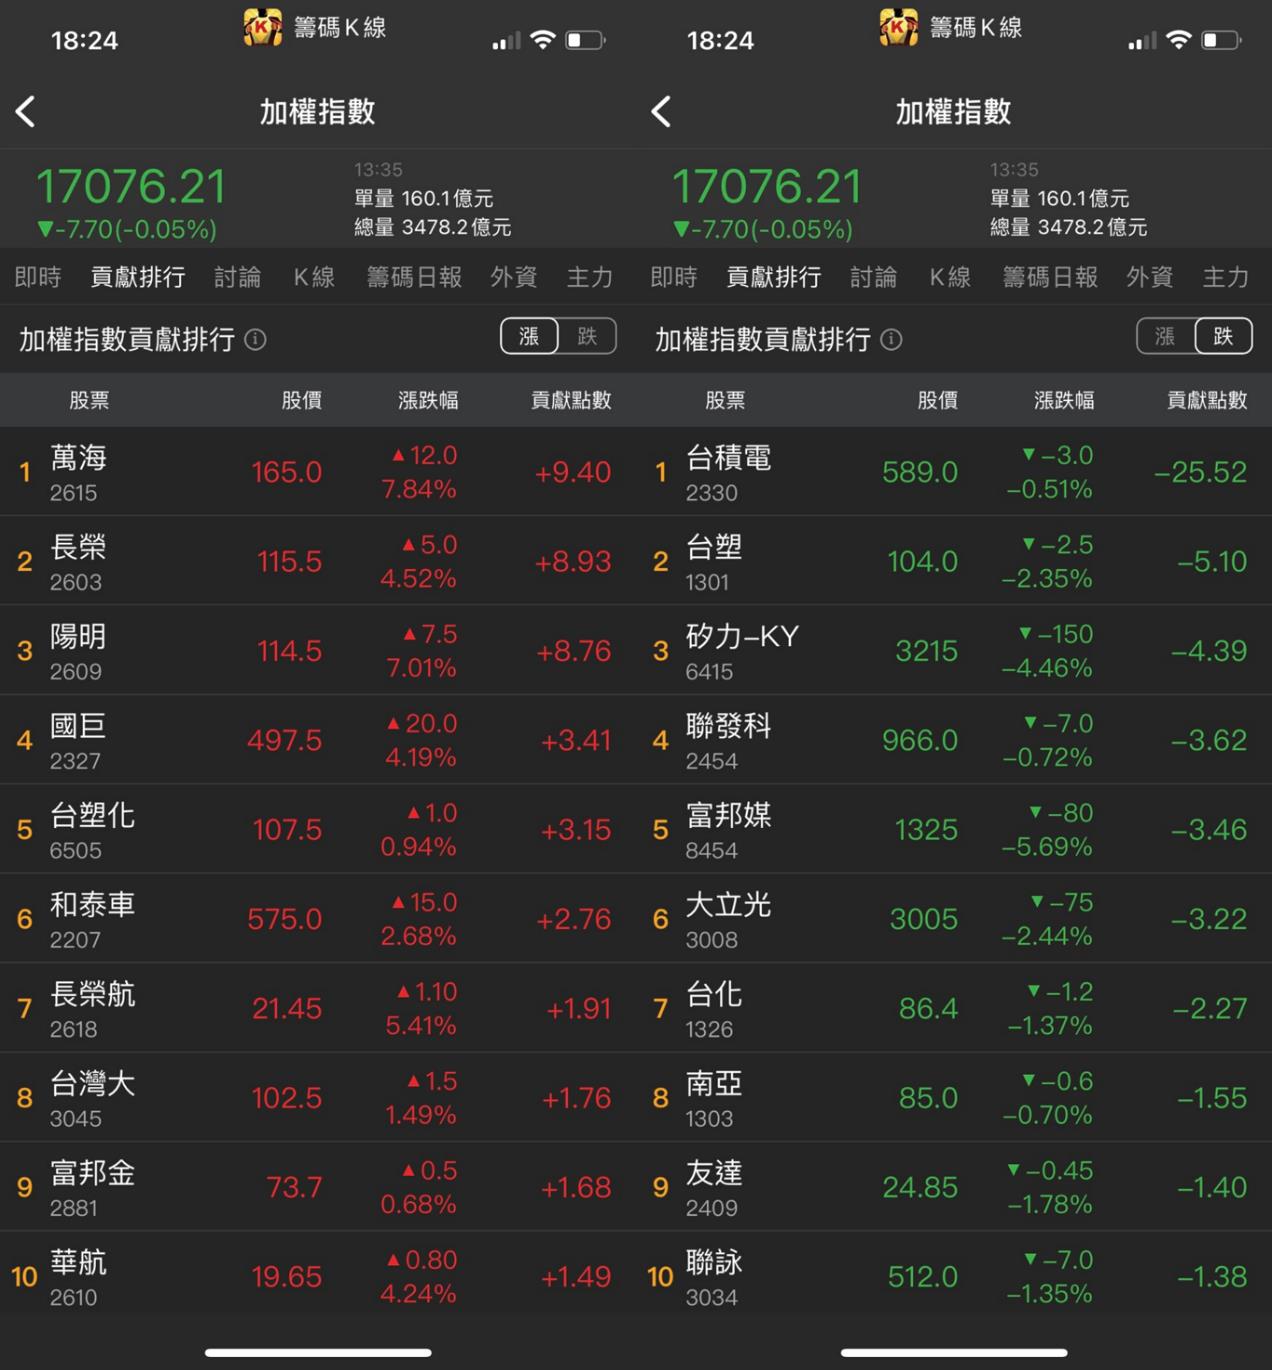Open stock row 聯詠 3034
Image resolution: width=1272 pixels, height=1370 pixels.
coord(954,1276)
